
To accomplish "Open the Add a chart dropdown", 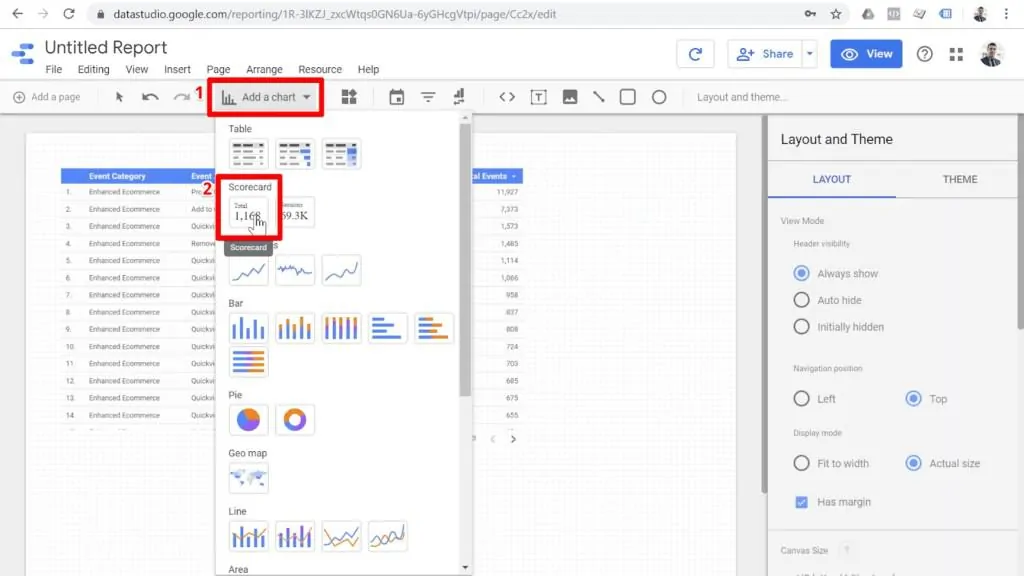I will click(265, 97).
